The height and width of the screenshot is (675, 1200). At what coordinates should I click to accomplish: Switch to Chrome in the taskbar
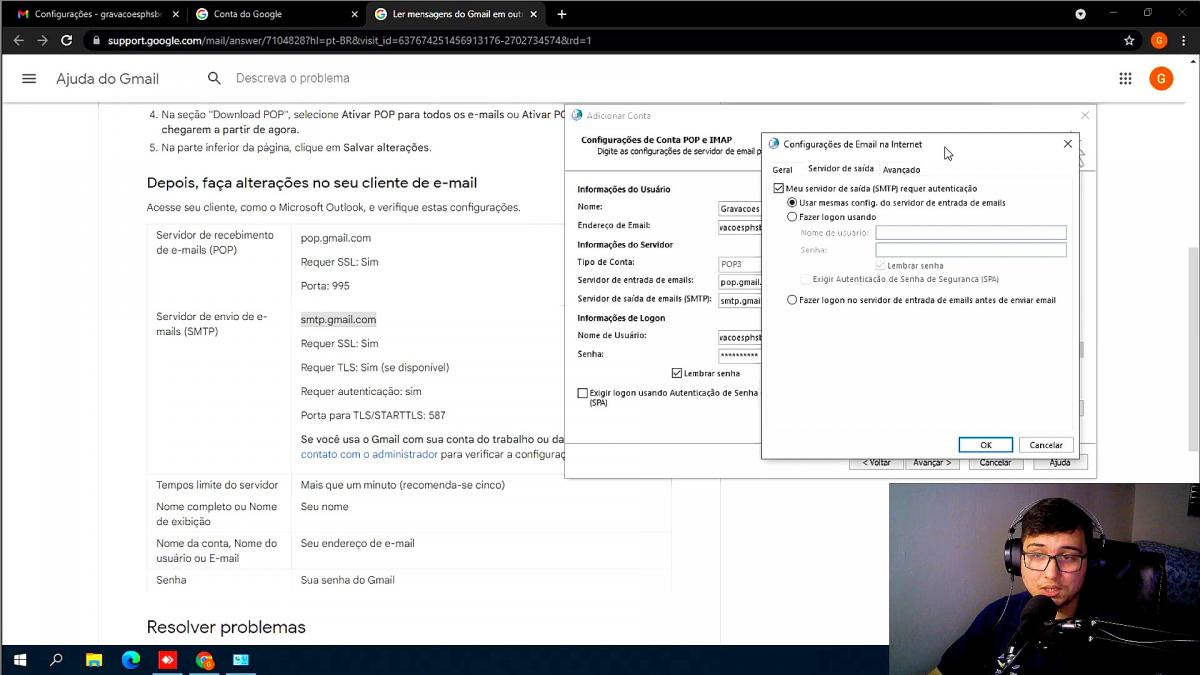(204, 660)
